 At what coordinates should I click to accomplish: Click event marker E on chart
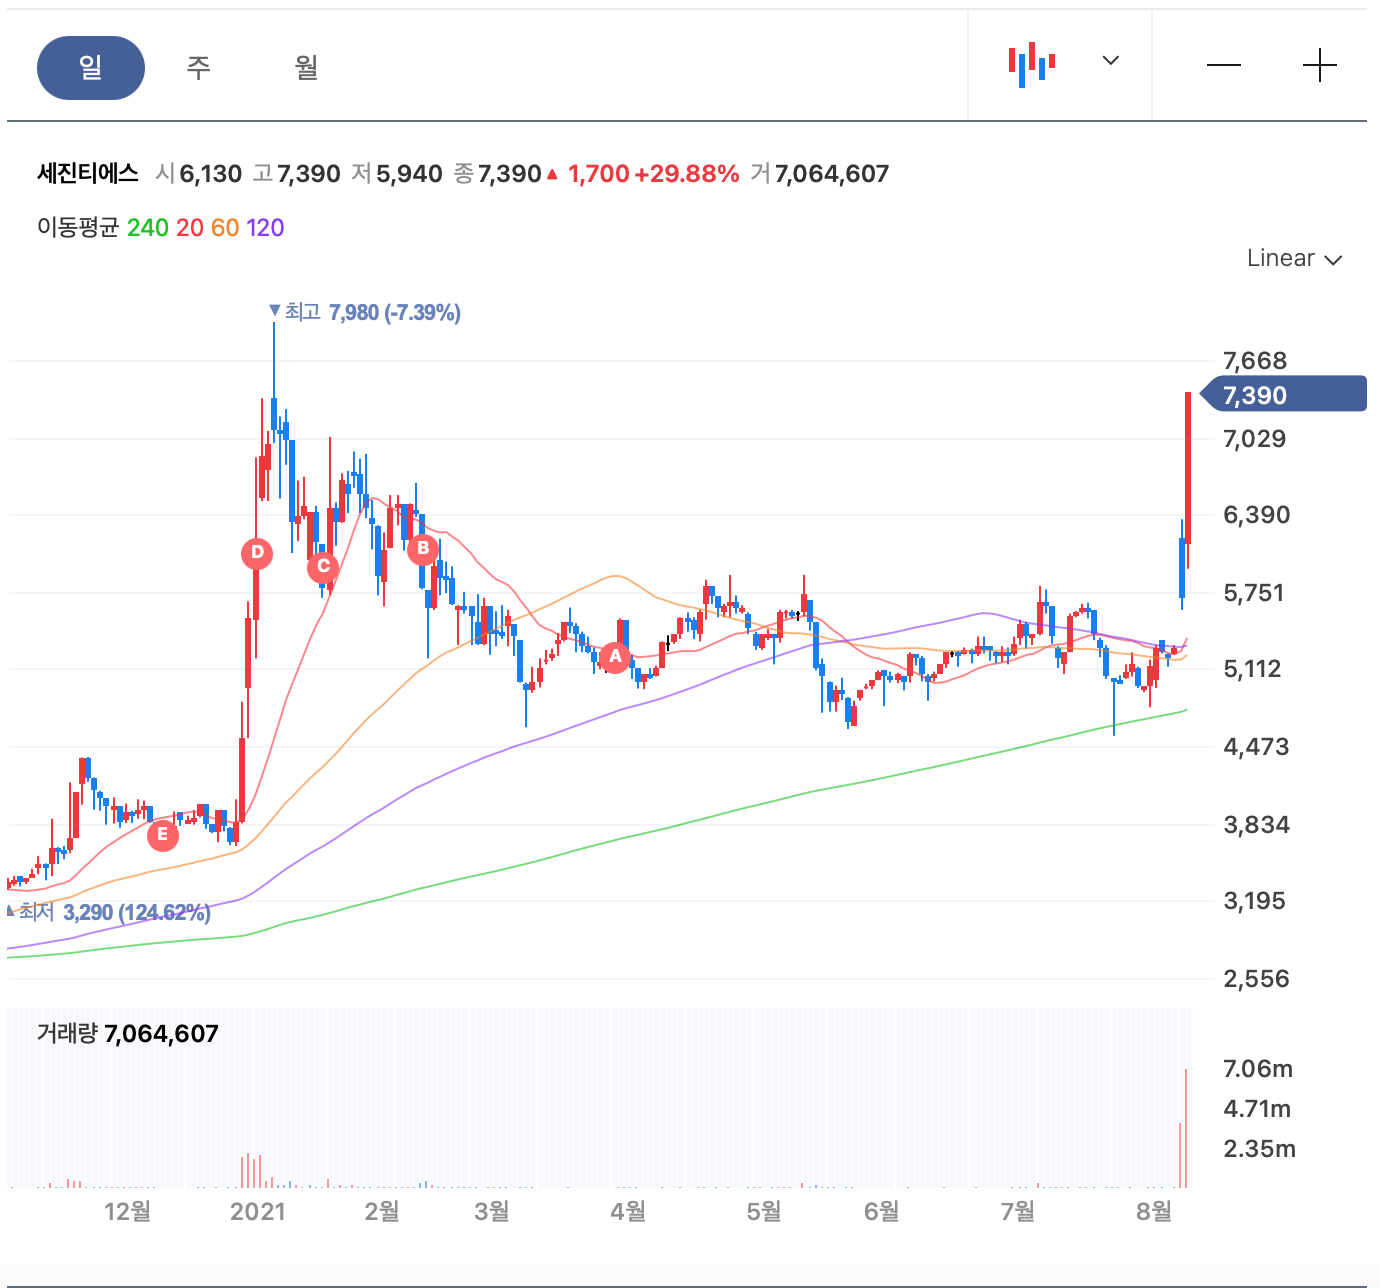(x=163, y=834)
